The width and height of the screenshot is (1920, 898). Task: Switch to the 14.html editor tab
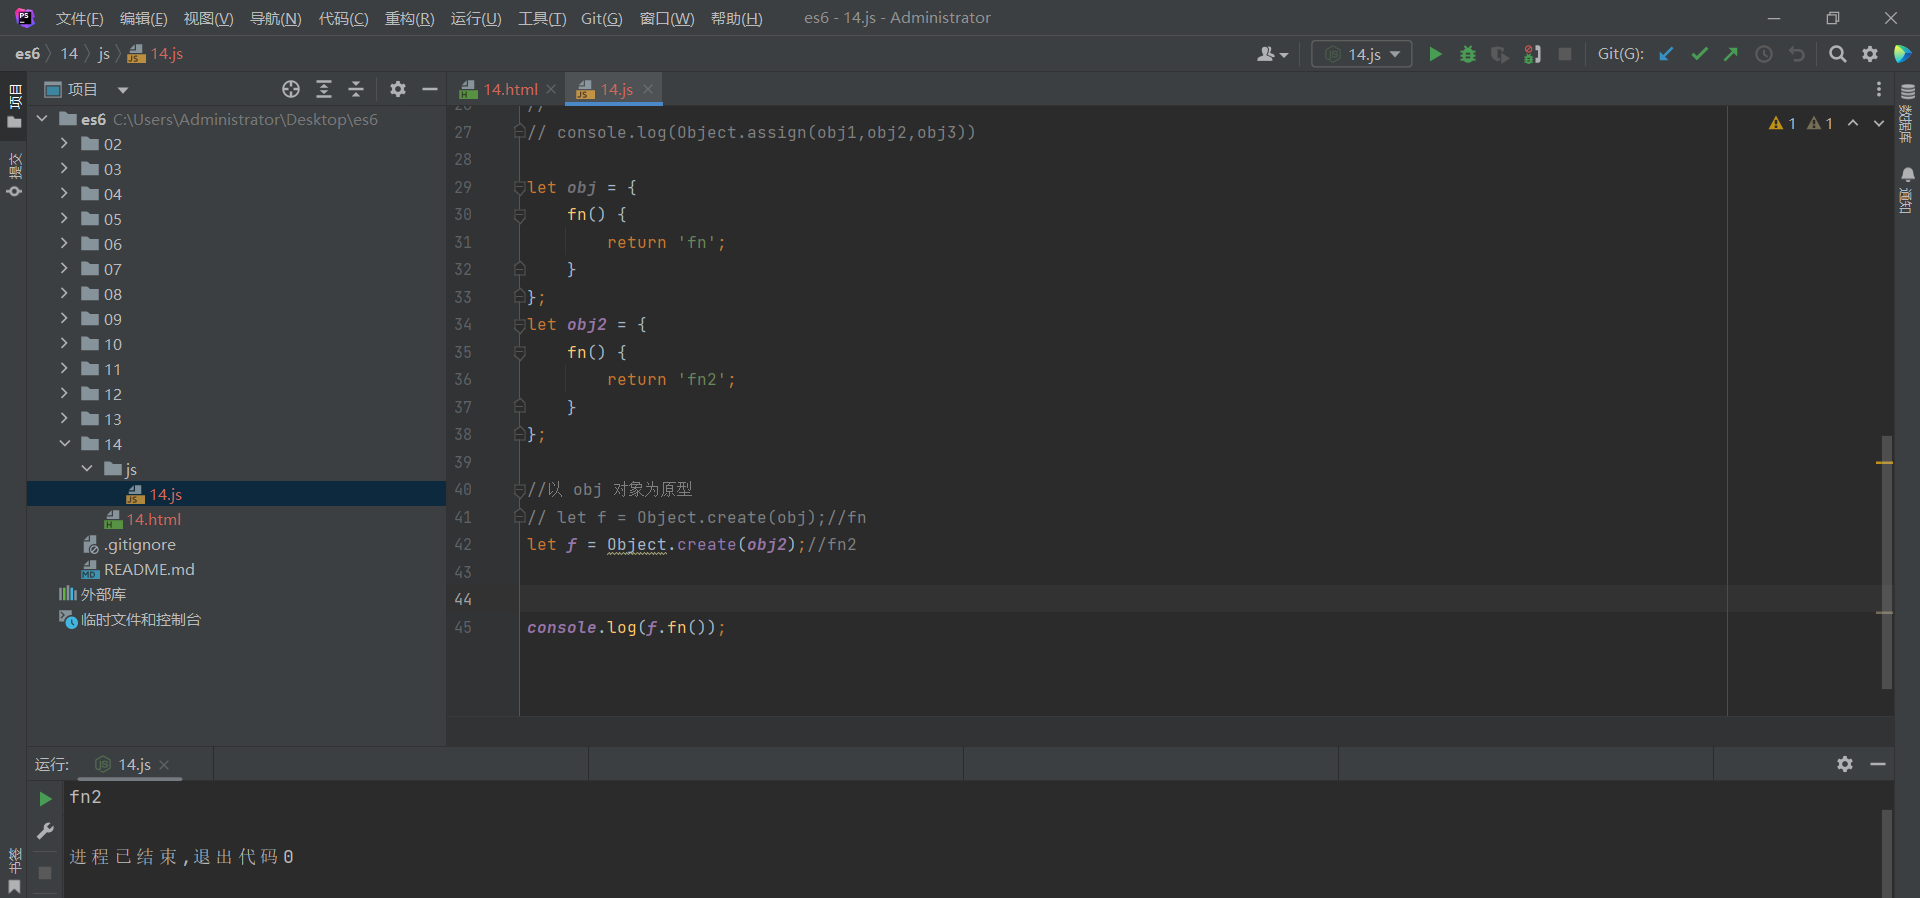click(510, 89)
